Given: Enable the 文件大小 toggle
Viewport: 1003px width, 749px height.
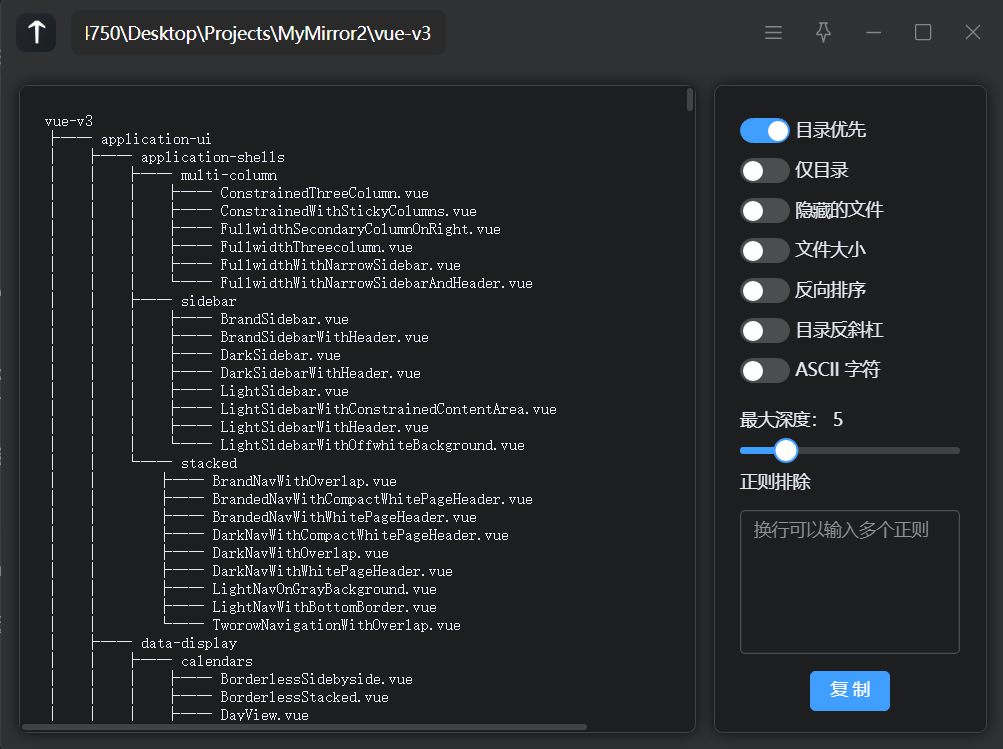Looking at the screenshot, I should (x=765, y=251).
